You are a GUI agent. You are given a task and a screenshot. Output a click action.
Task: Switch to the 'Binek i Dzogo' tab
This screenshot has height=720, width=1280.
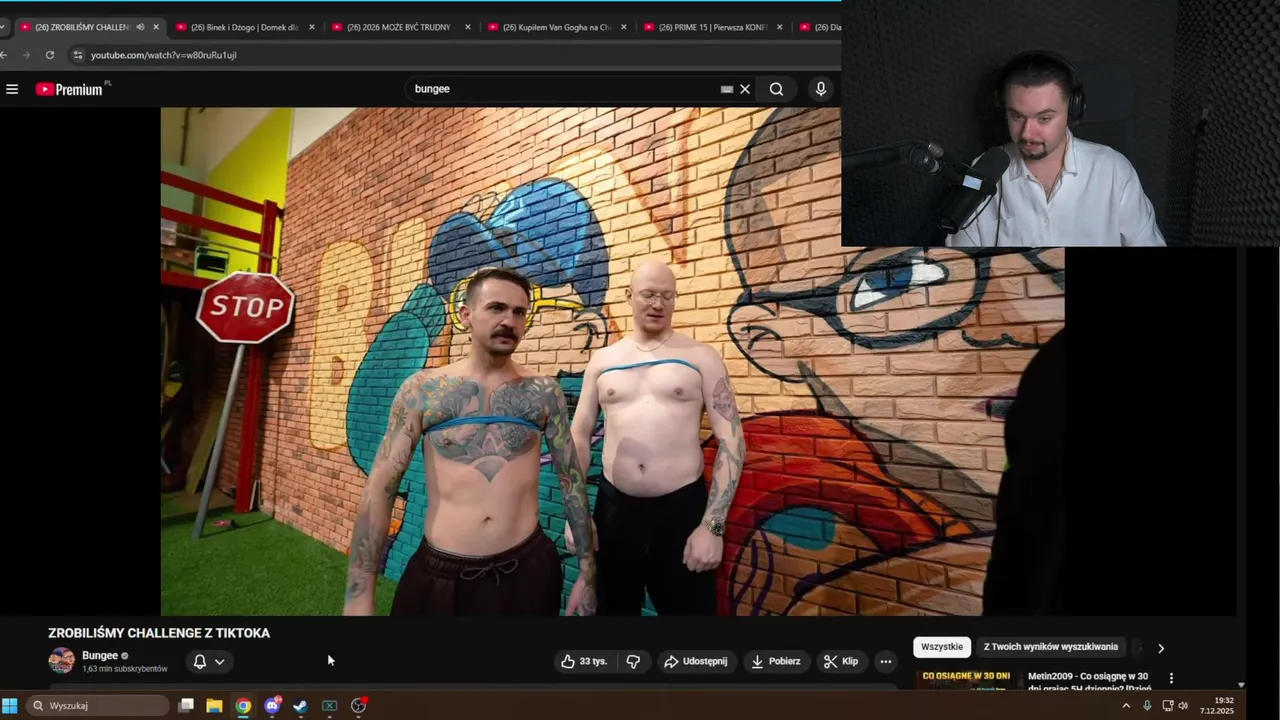coord(244,27)
